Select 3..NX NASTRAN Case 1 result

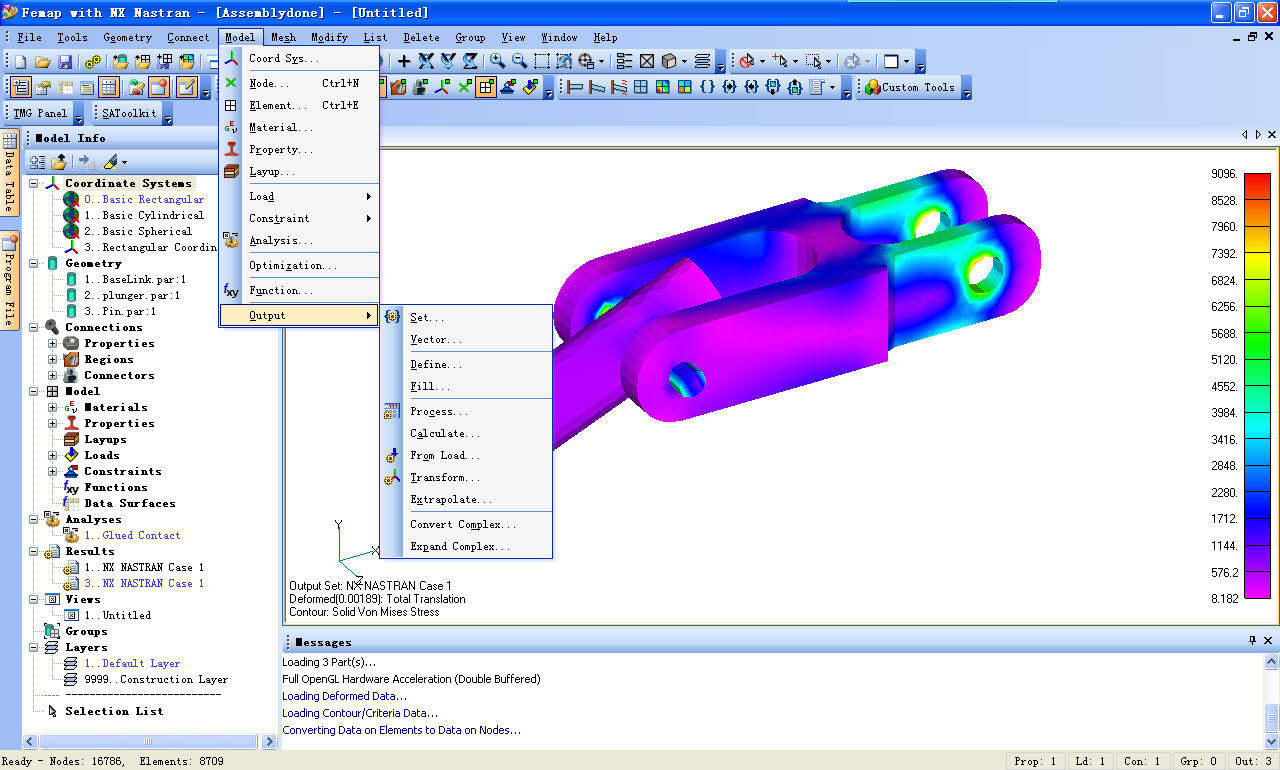(x=143, y=583)
